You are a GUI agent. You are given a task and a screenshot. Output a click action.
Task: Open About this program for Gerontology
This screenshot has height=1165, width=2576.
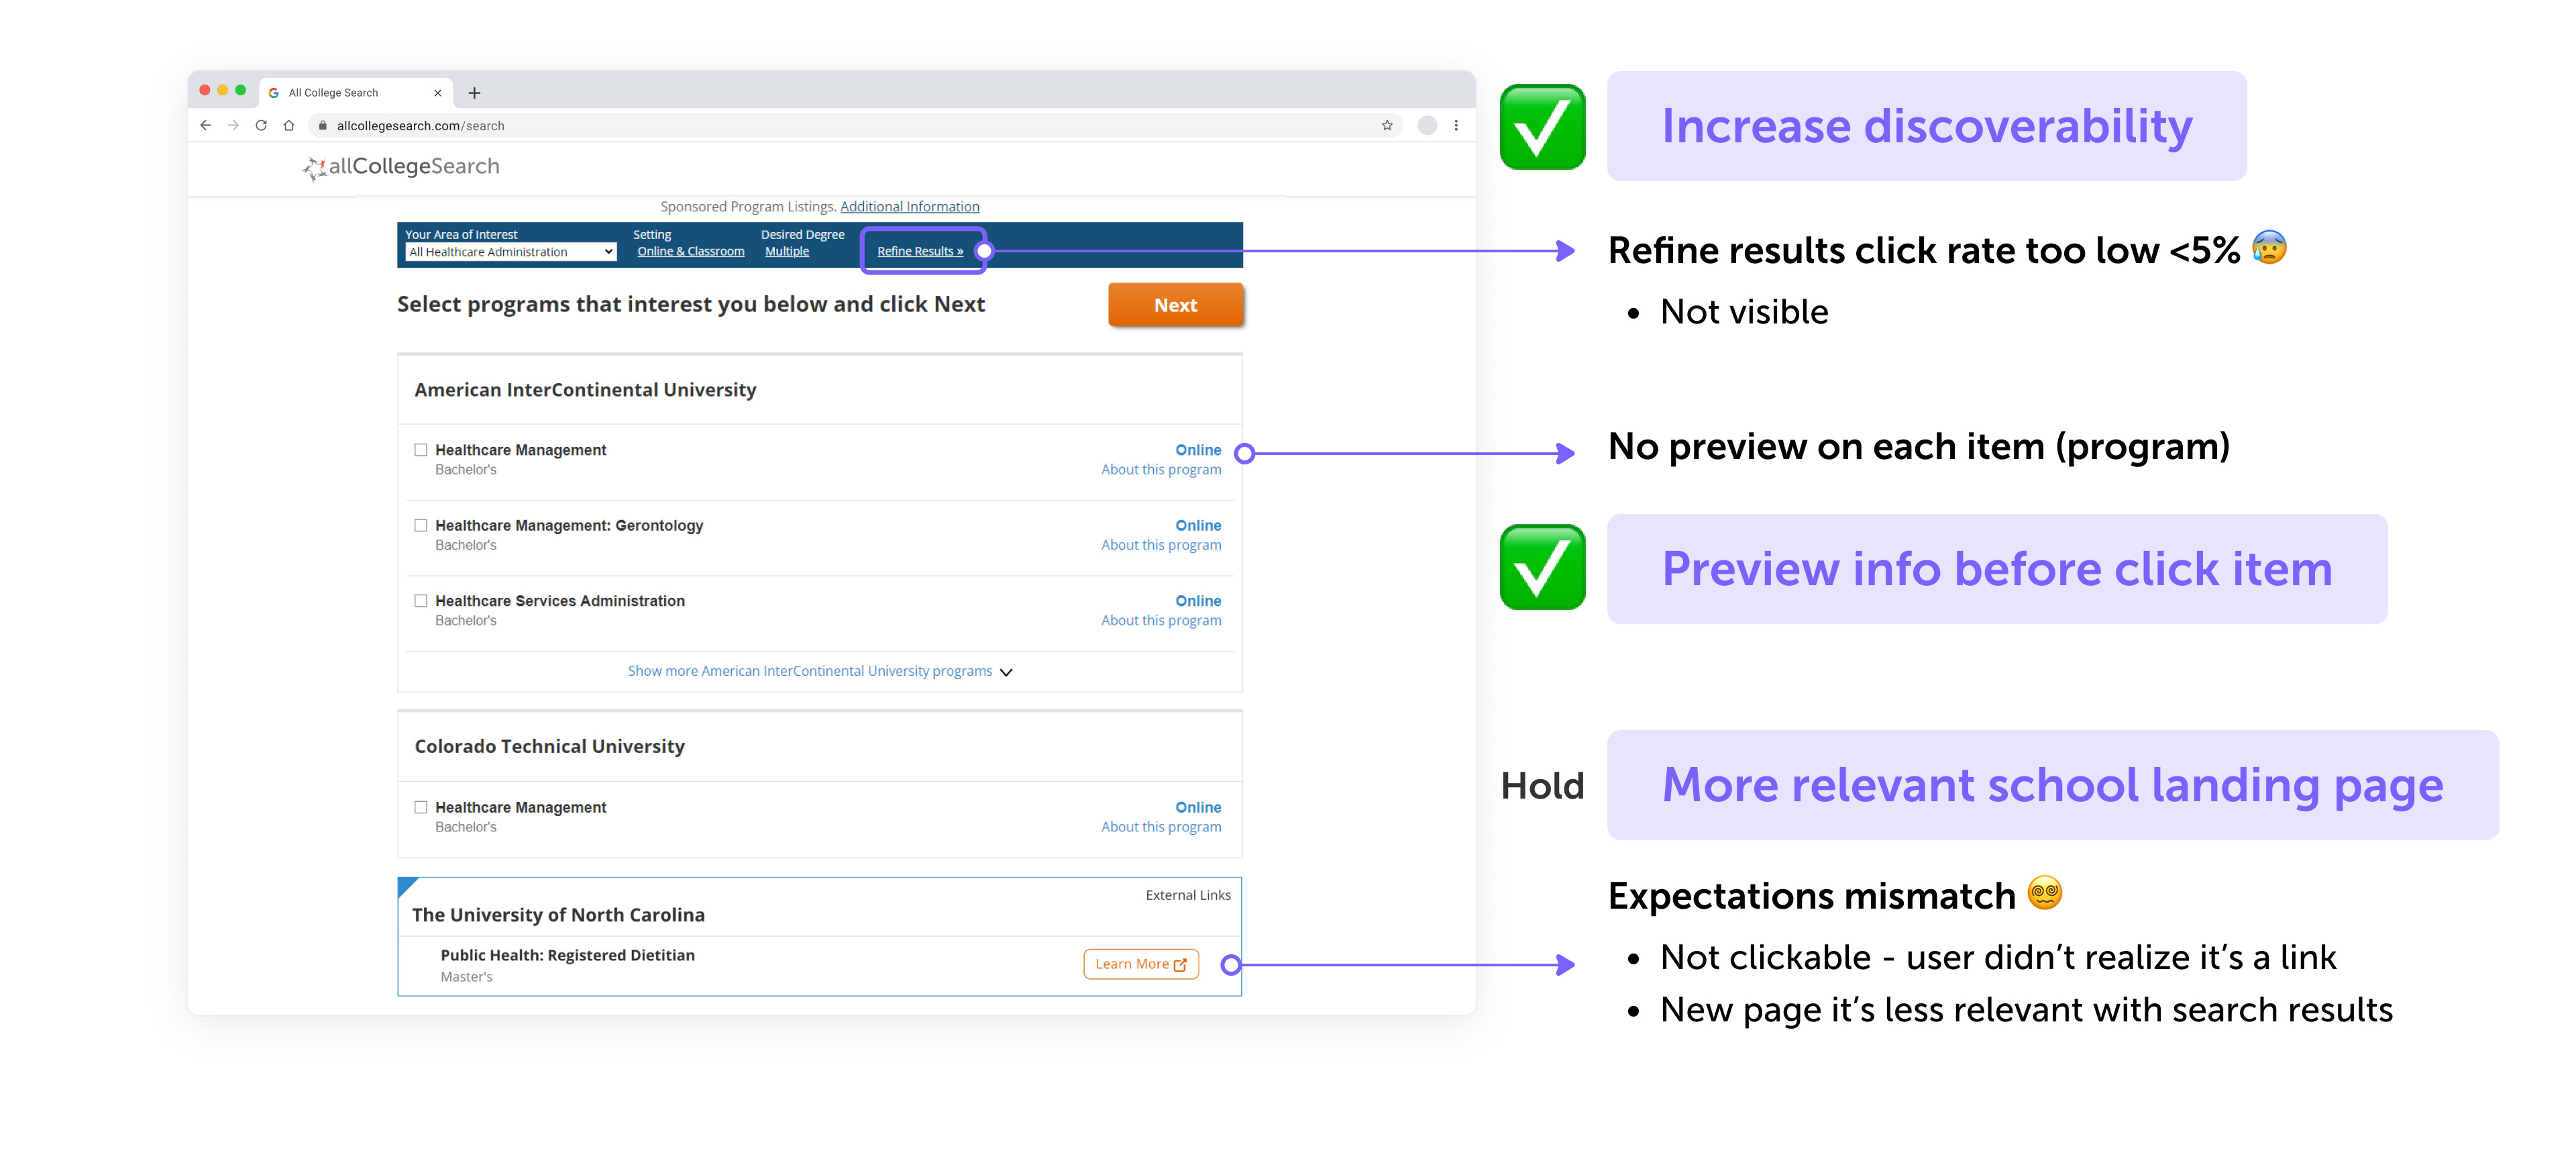tap(1160, 545)
